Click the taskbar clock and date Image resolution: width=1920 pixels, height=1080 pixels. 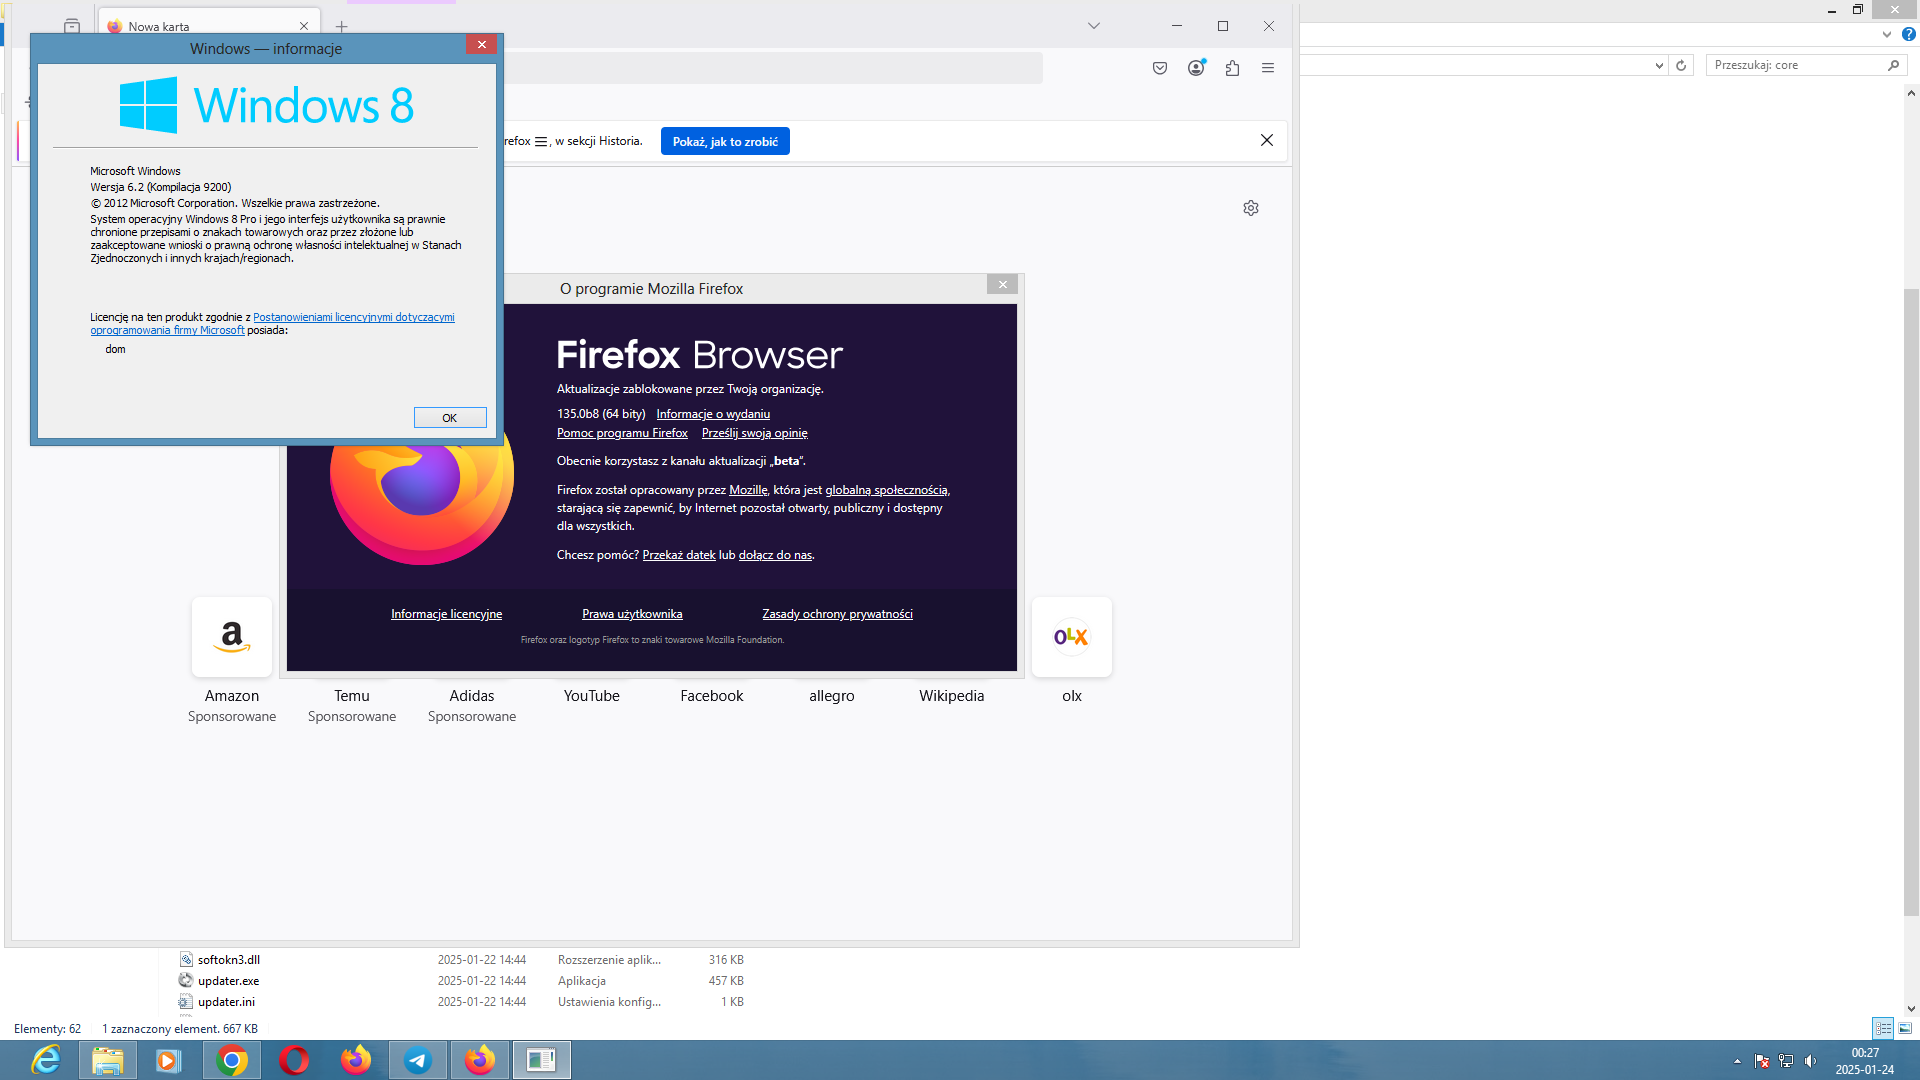(x=1864, y=1061)
